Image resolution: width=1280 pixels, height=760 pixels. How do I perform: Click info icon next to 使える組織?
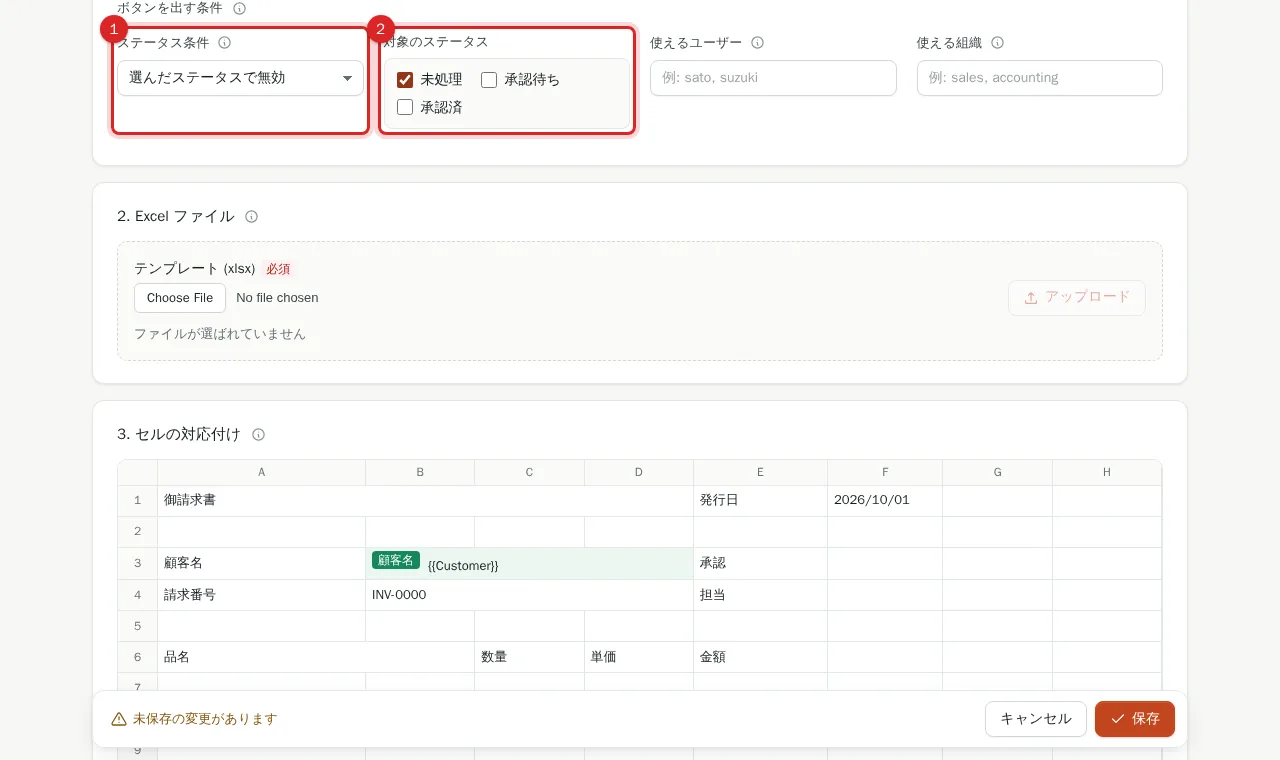click(x=997, y=43)
